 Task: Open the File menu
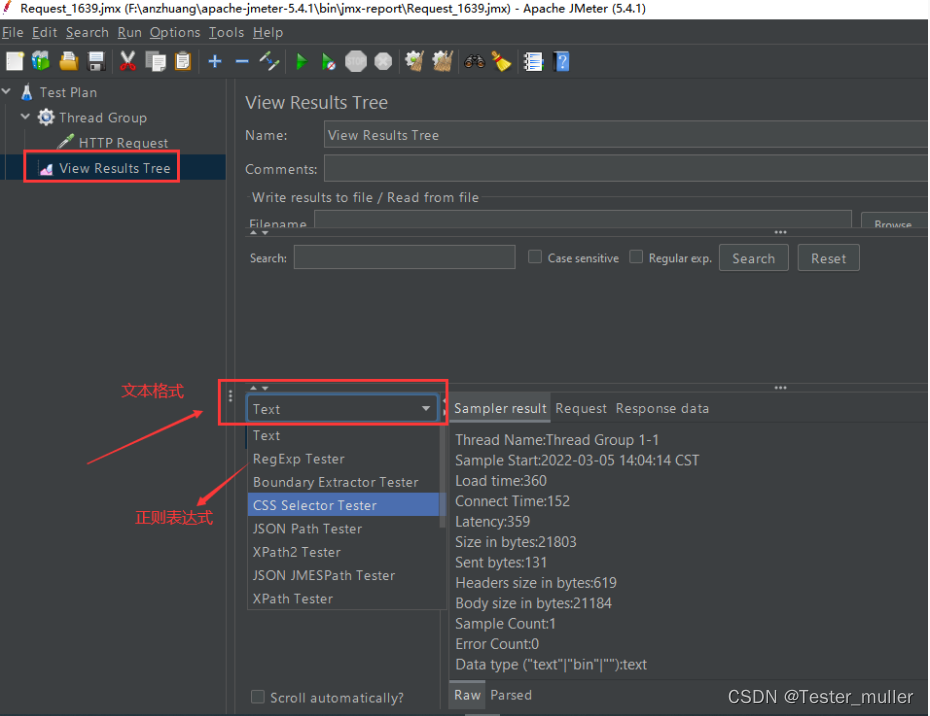pos(12,32)
